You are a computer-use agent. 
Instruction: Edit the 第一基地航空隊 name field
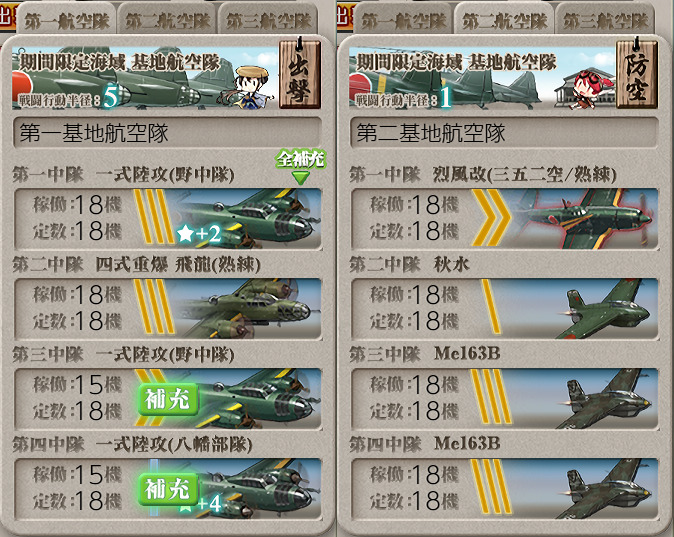coord(168,132)
